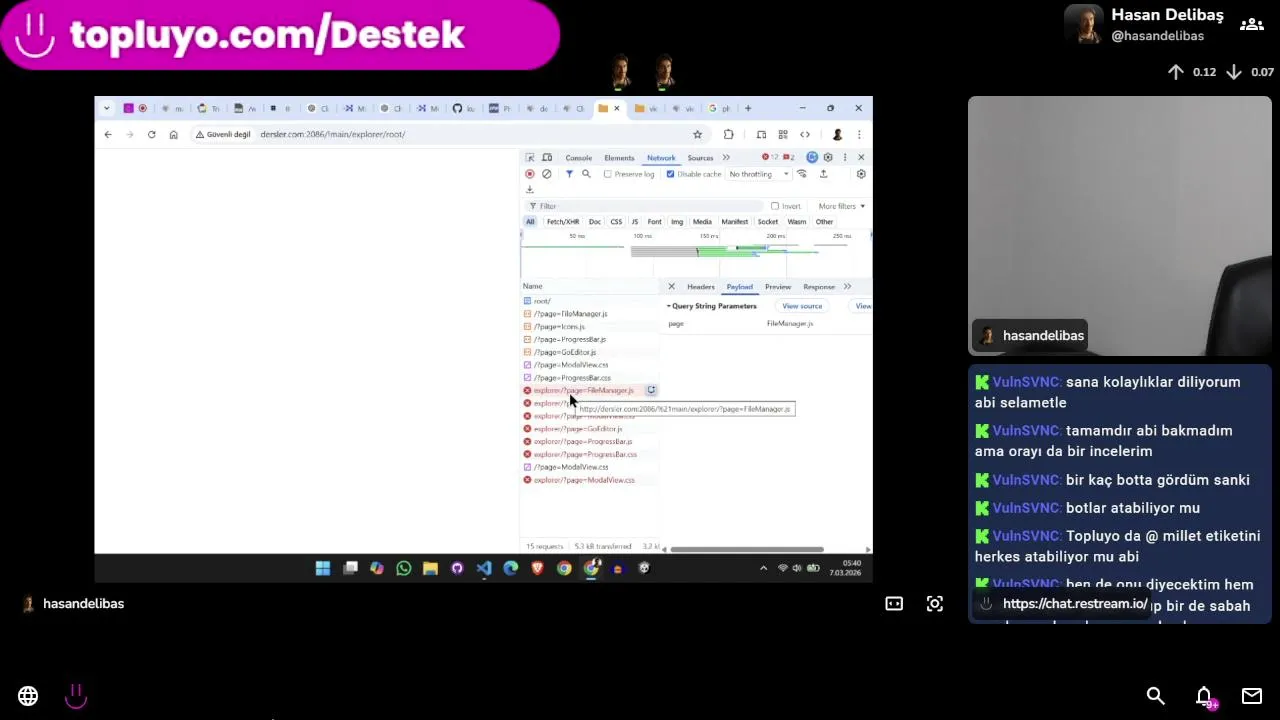Navigate back in the browser
The image size is (1280, 720).
(108, 134)
